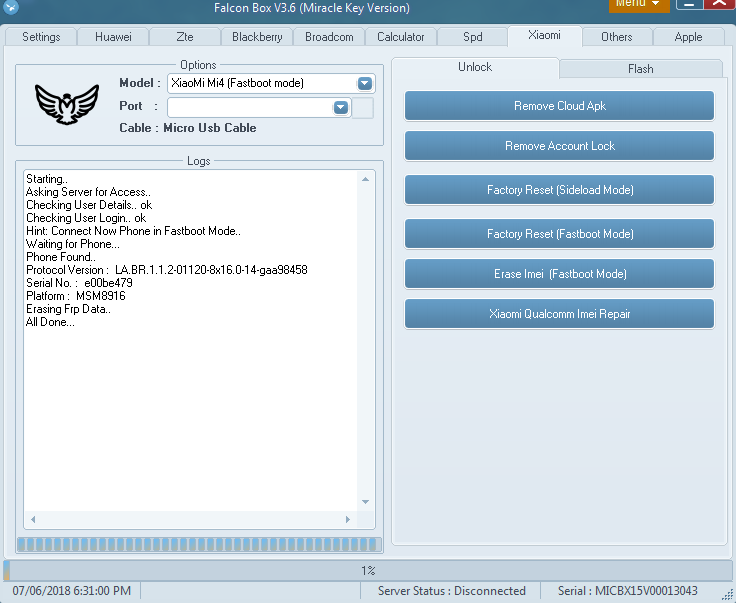Click the 1% overall progress bar

click(x=368, y=571)
